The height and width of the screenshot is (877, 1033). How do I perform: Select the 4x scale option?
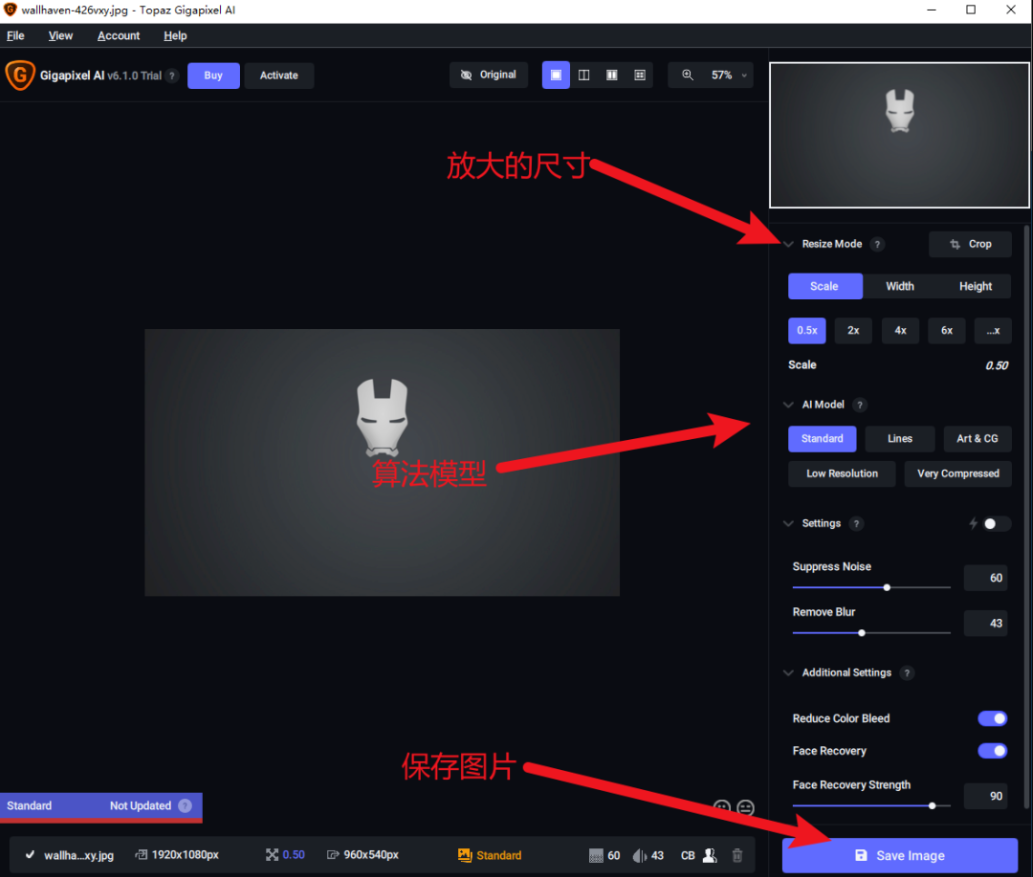pos(900,331)
